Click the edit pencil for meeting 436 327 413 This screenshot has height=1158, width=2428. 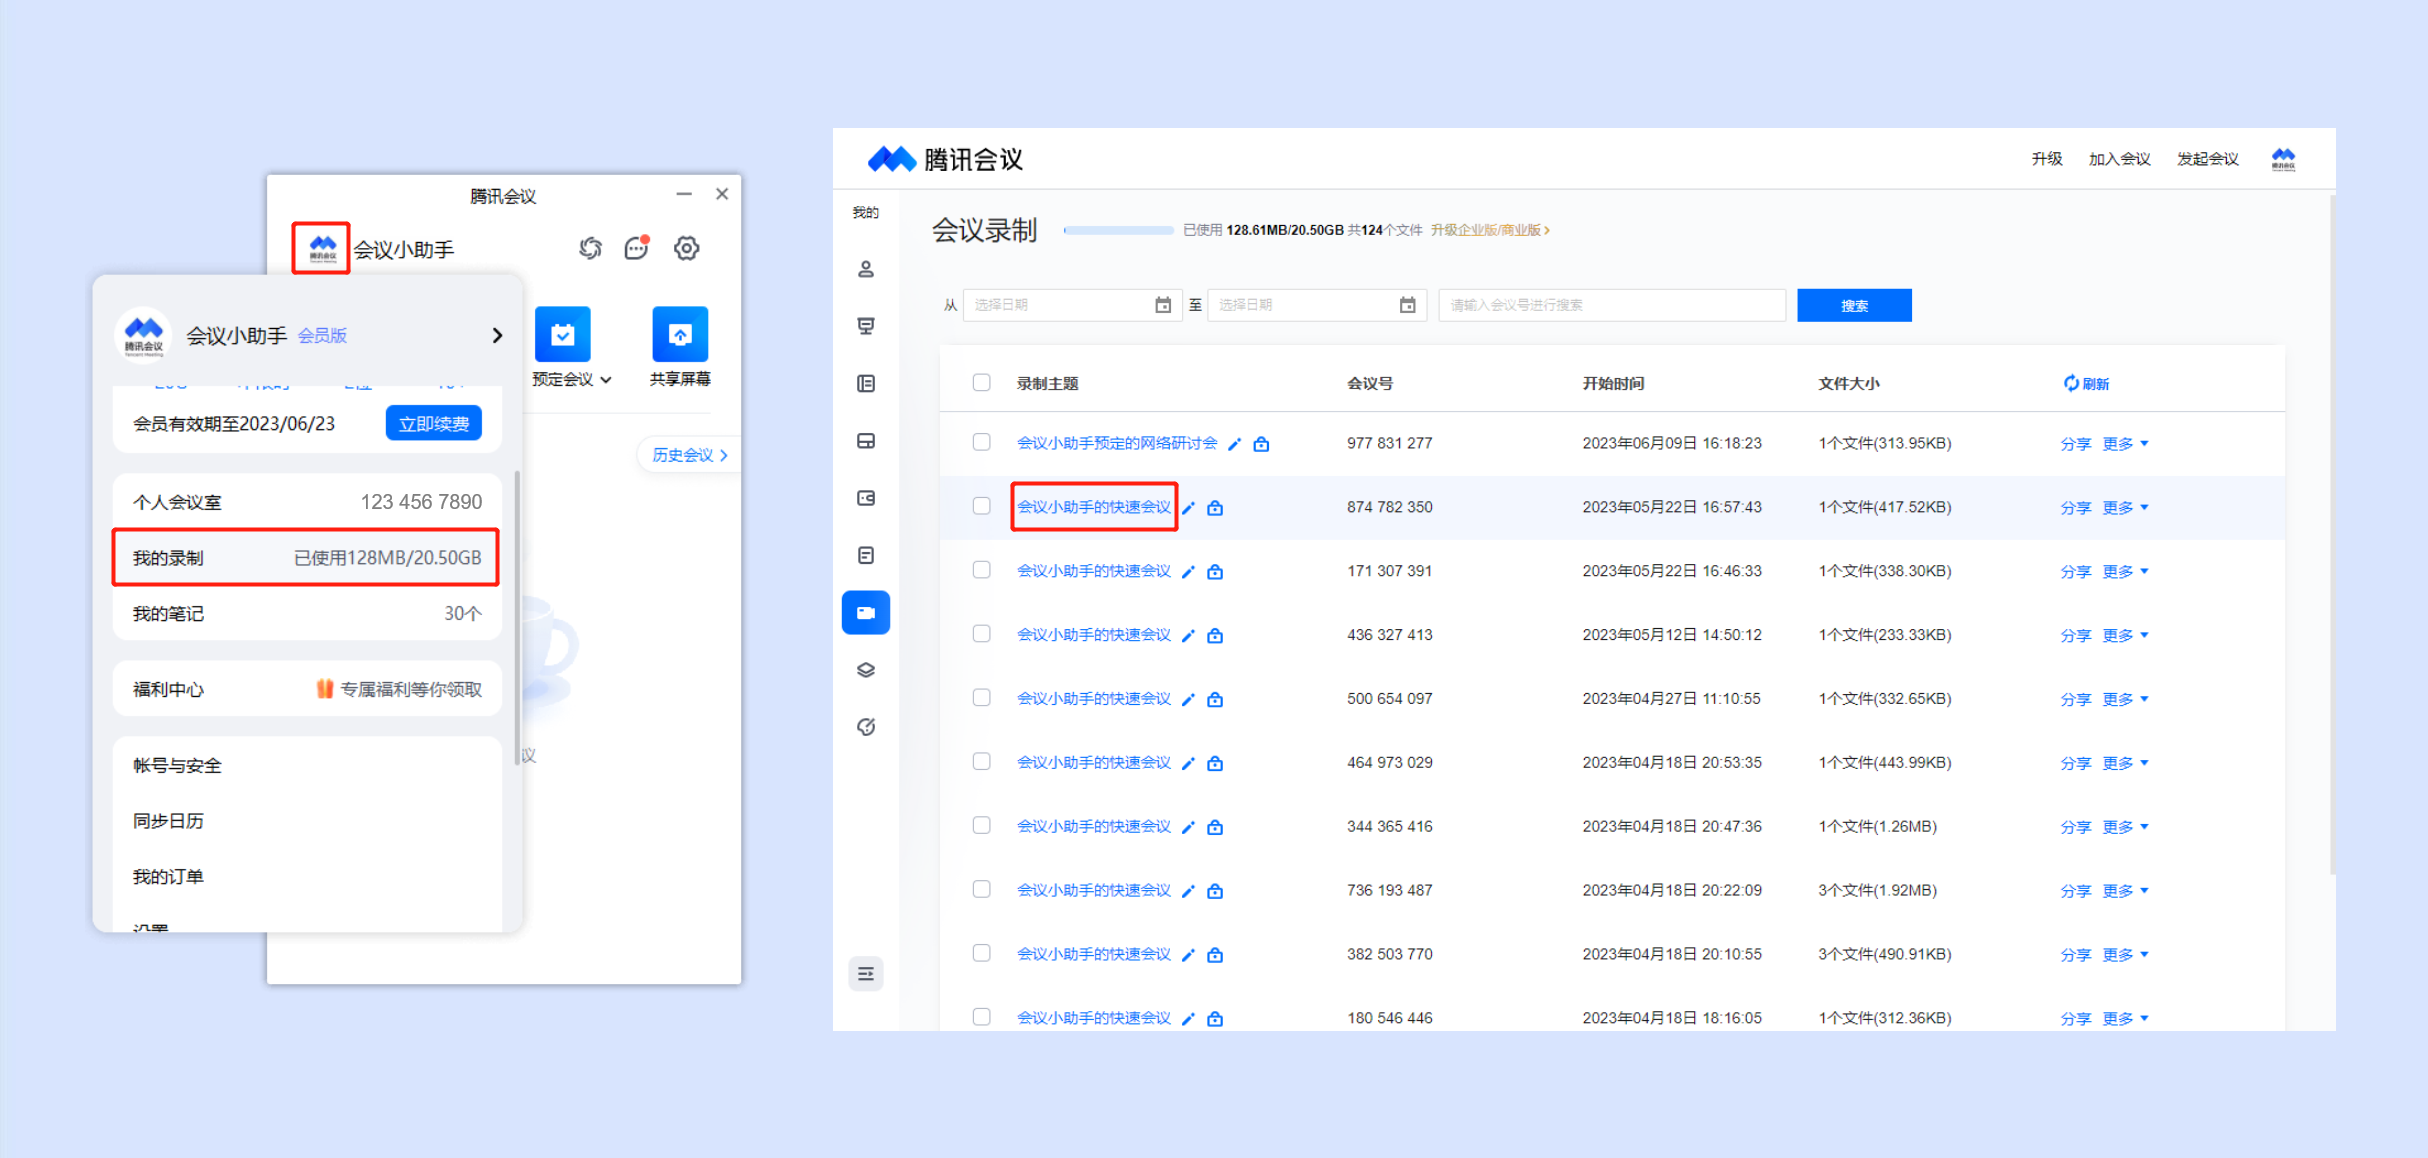pos(1188,636)
